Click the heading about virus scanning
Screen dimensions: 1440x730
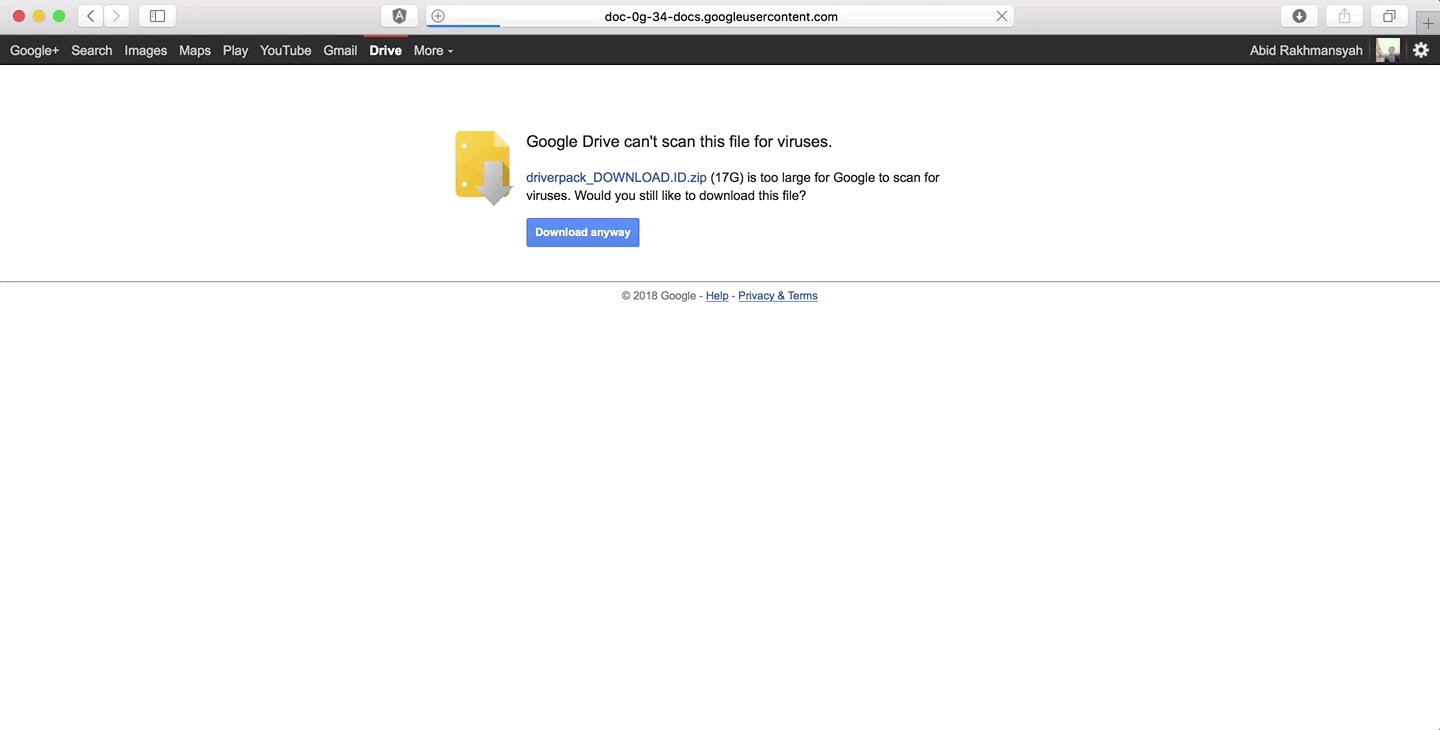679,141
